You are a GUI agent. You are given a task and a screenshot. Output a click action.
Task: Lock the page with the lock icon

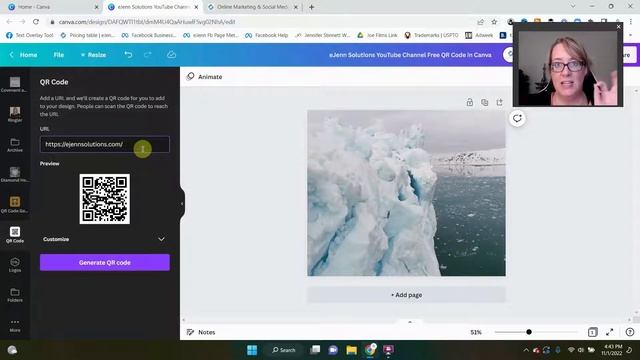[x=470, y=102]
